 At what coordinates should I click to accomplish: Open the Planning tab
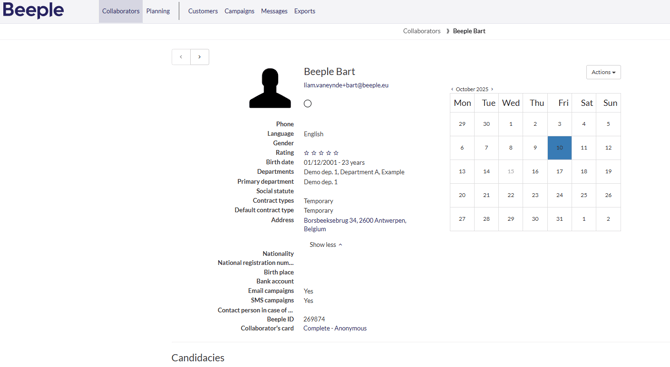158,11
